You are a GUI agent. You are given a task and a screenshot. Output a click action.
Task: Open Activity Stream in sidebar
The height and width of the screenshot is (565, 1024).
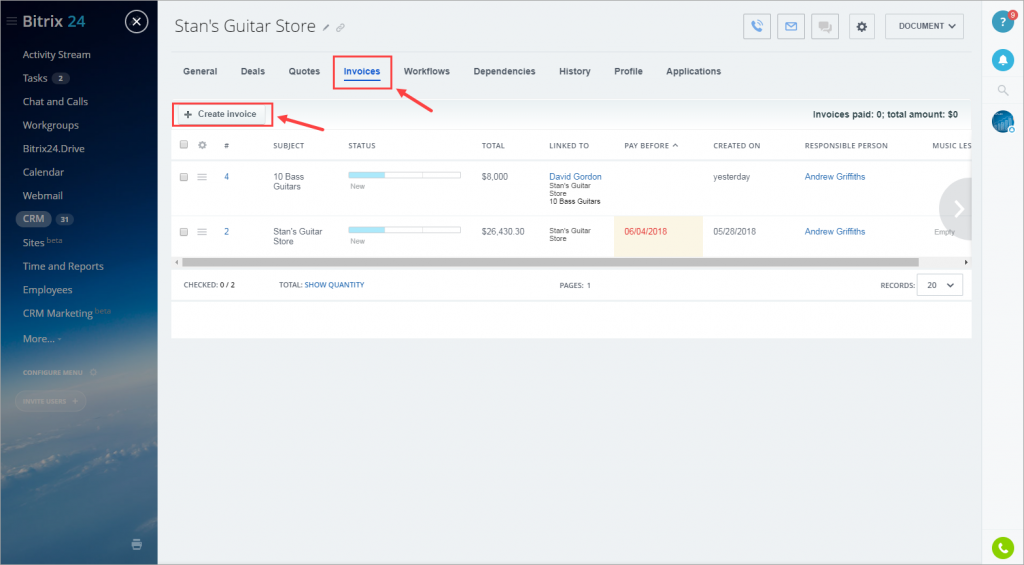pyautogui.click(x=56, y=55)
